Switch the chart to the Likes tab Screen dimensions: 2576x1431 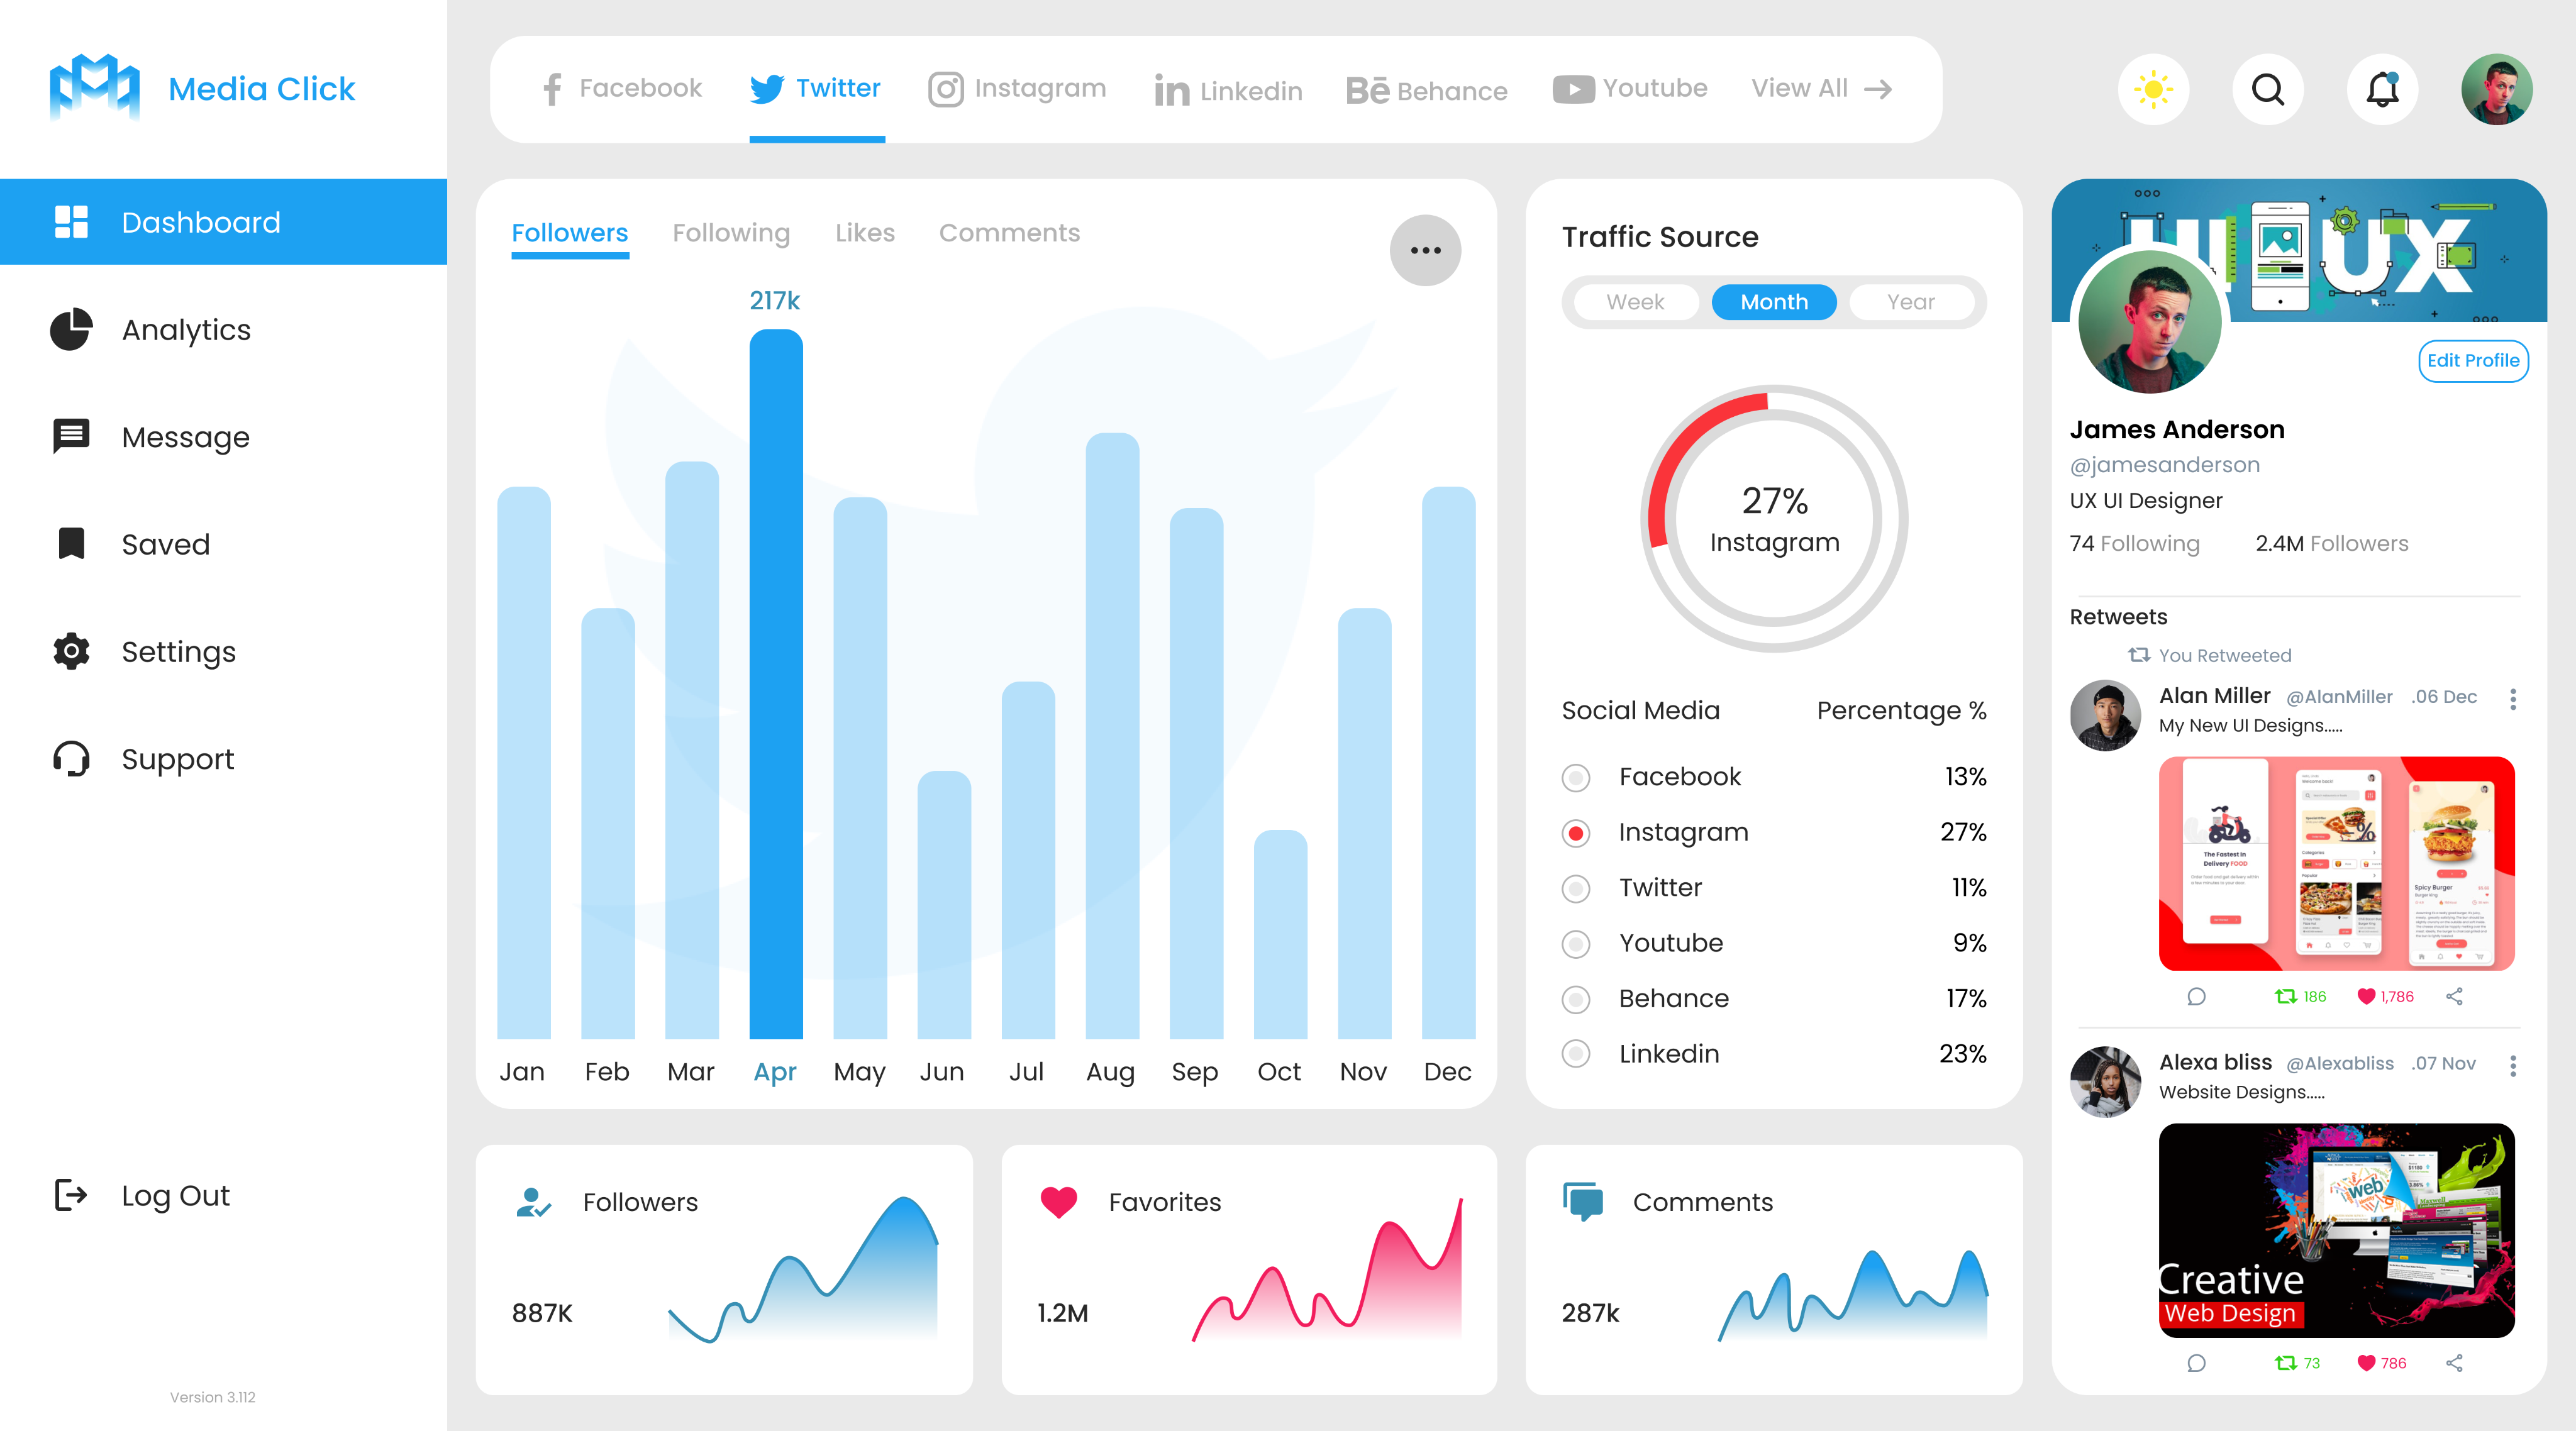click(864, 233)
